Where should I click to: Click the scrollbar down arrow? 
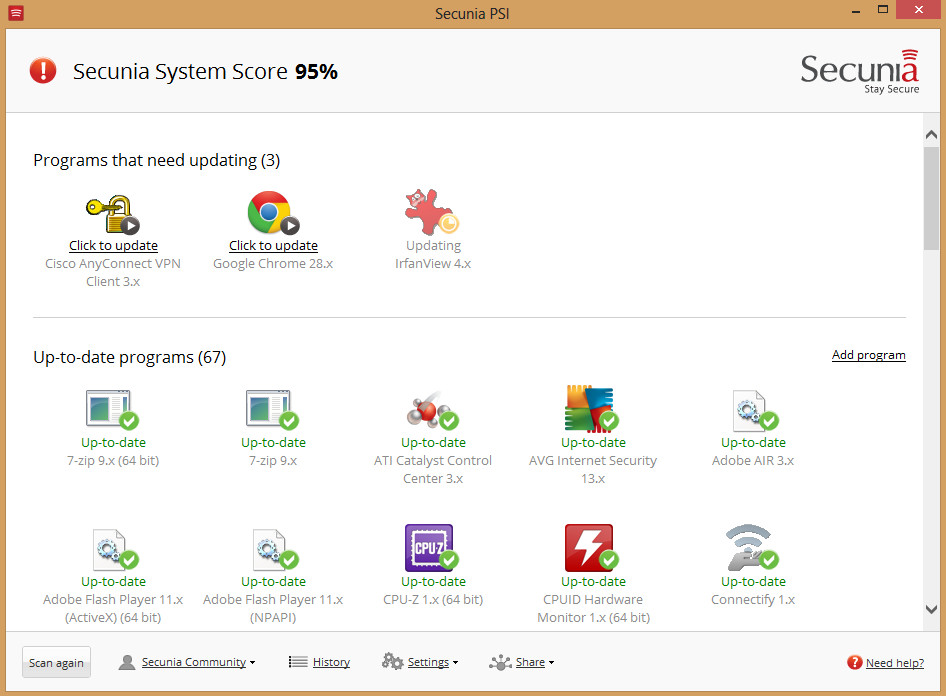(931, 609)
